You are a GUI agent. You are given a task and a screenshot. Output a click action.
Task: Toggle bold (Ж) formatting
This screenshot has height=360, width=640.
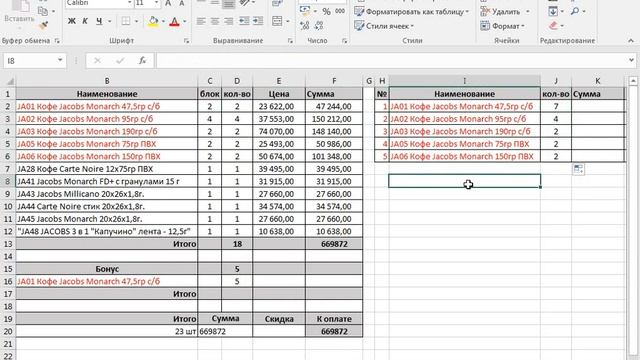coord(71,21)
